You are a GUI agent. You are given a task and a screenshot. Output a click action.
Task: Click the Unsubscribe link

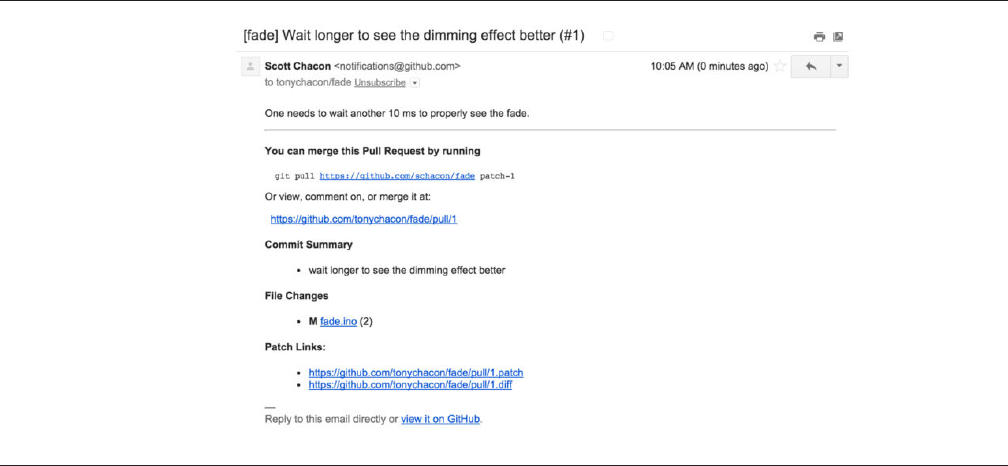pos(379,83)
